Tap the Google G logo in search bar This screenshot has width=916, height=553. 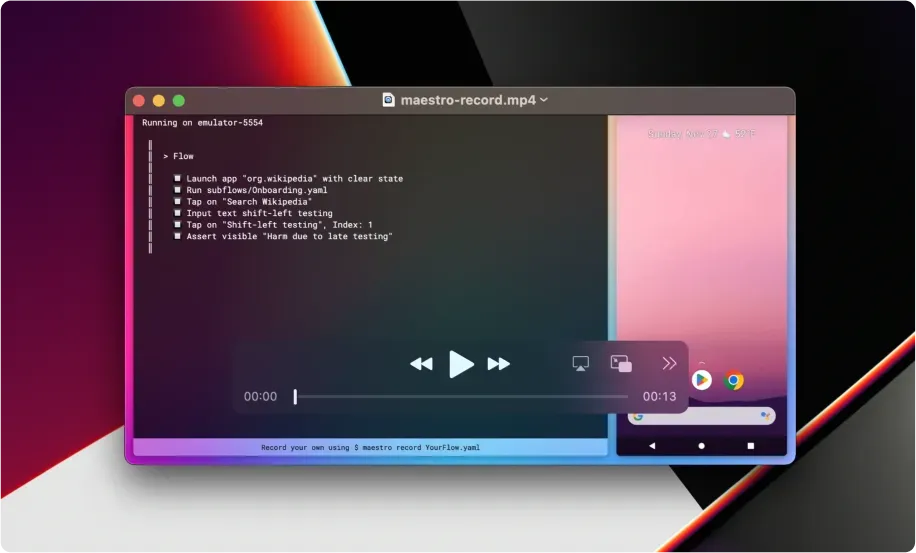coord(638,416)
